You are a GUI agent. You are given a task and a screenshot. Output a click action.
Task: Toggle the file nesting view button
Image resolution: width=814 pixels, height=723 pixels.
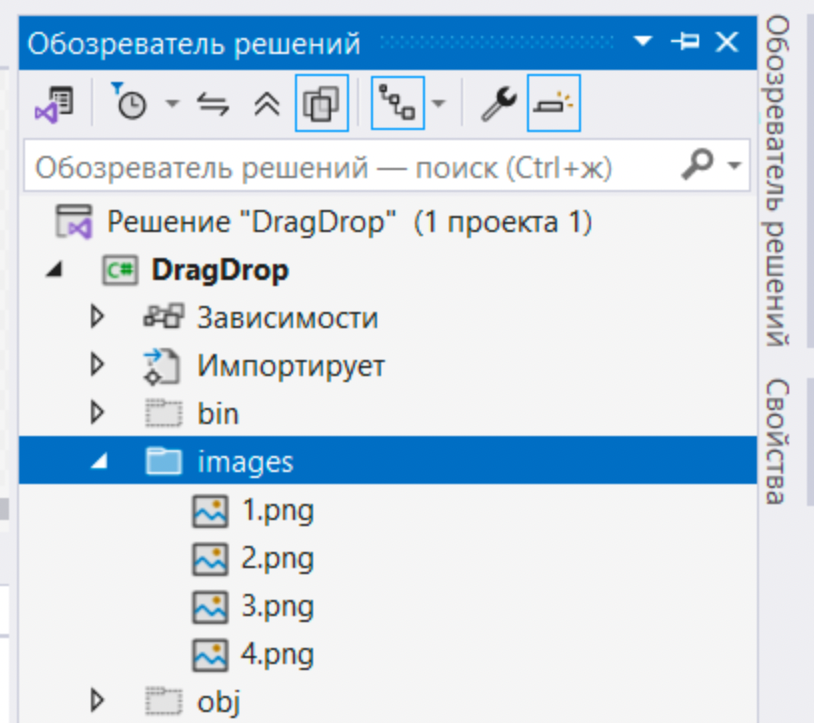398,104
